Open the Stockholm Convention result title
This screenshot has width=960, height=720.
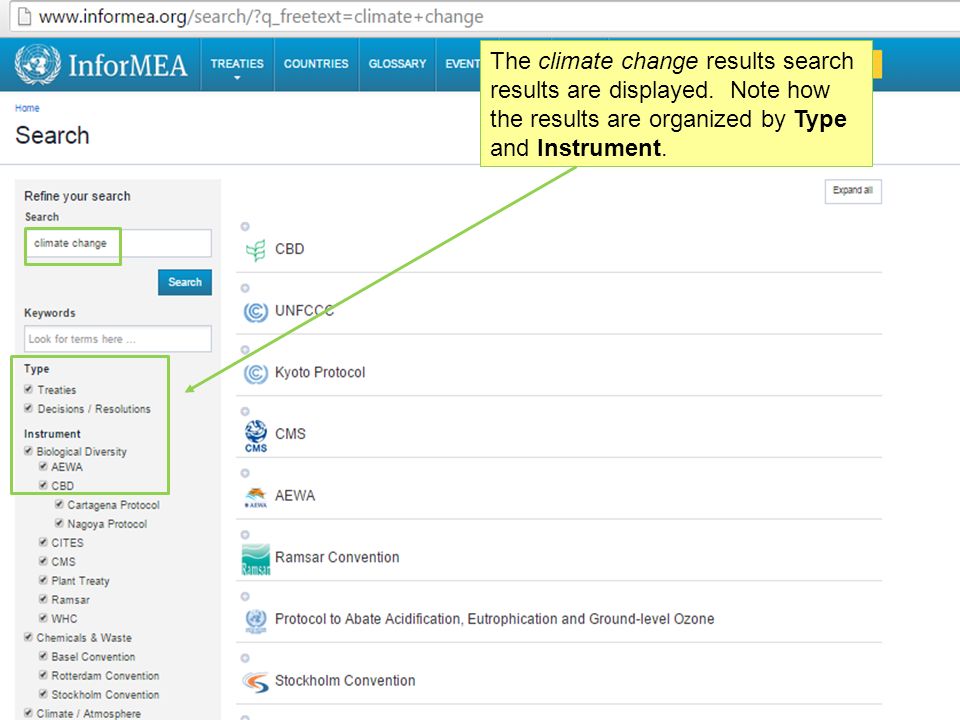[345, 680]
